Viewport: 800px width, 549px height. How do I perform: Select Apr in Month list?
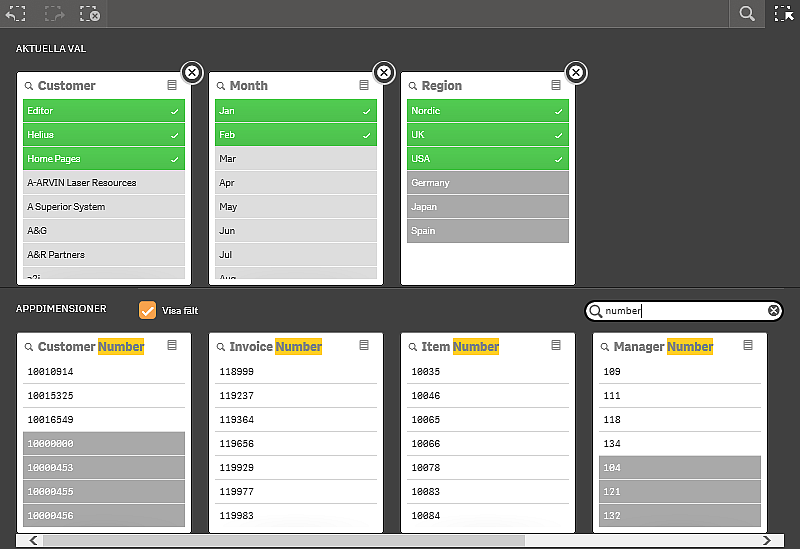[x=295, y=183]
